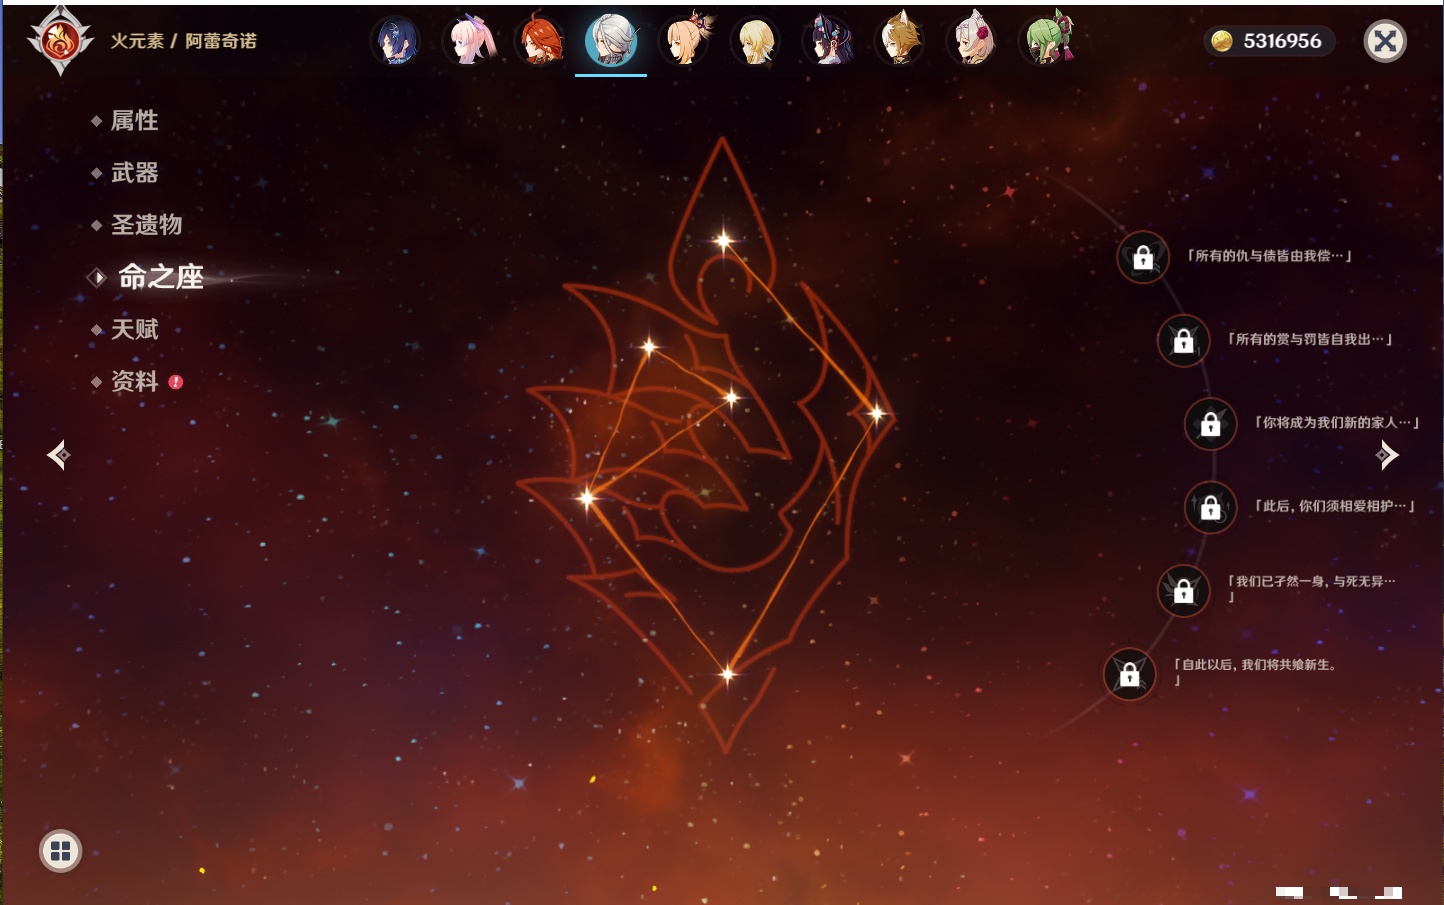Open the 属性 attributes tab

[134, 121]
